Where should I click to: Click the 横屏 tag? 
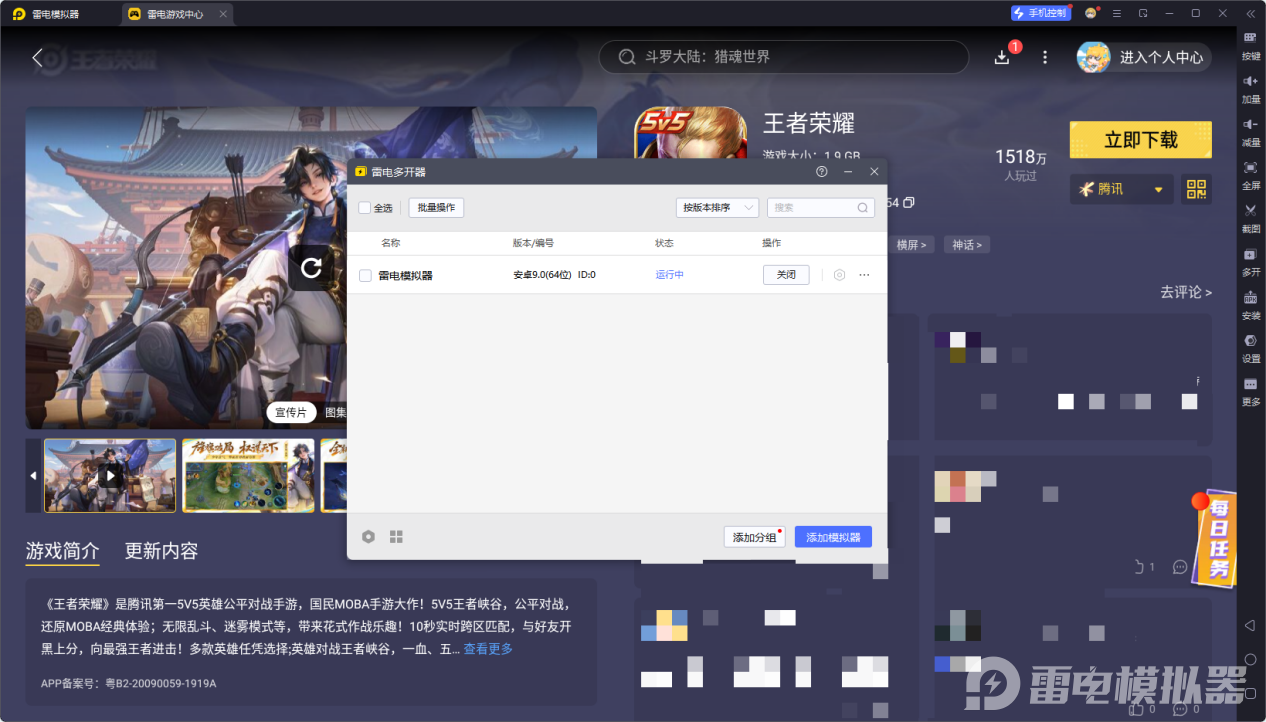911,244
